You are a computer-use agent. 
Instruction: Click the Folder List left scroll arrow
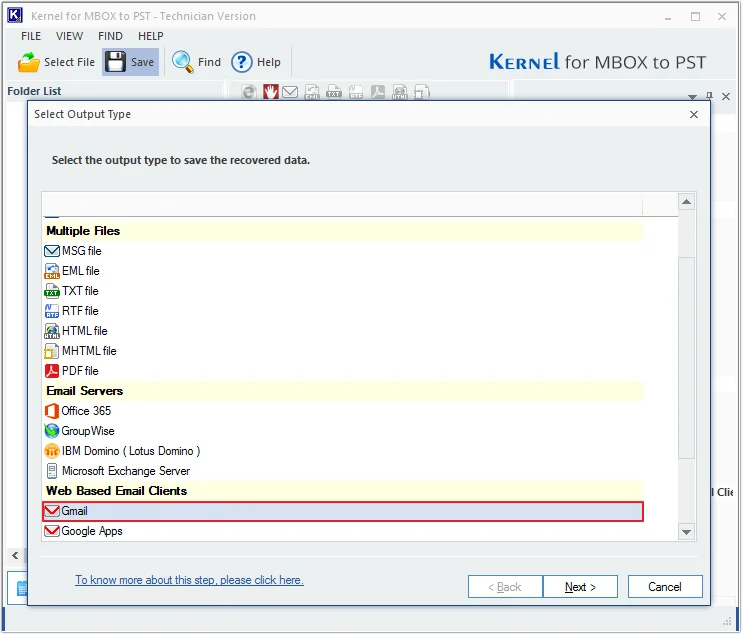click(15, 555)
